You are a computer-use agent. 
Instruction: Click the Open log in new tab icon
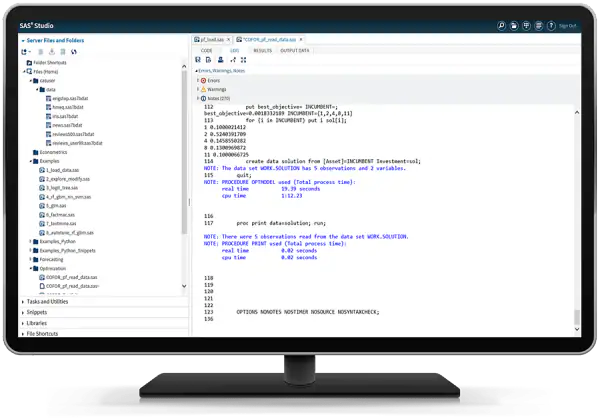pos(233,60)
